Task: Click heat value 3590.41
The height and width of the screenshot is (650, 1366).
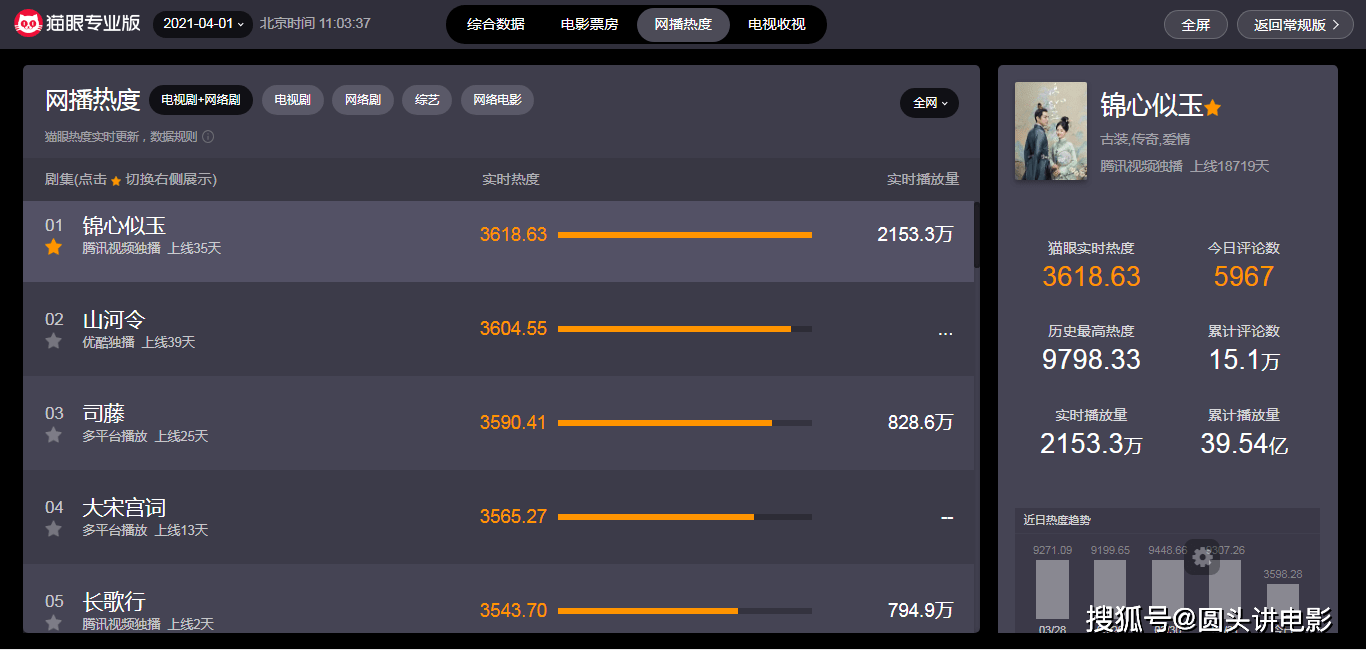Action: point(513,423)
